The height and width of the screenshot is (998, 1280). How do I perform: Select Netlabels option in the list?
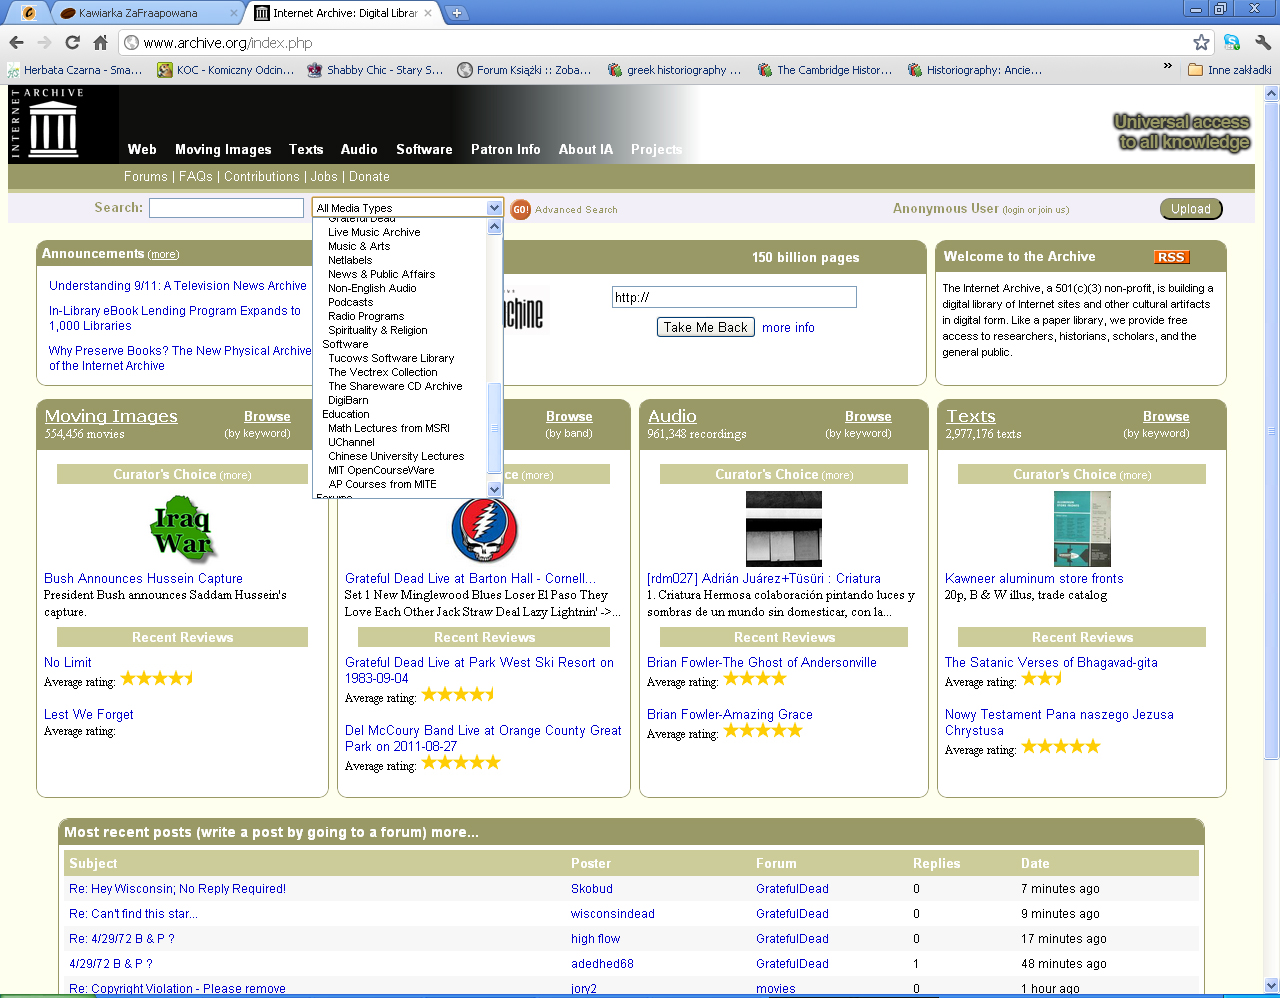(x=350, y=260)
